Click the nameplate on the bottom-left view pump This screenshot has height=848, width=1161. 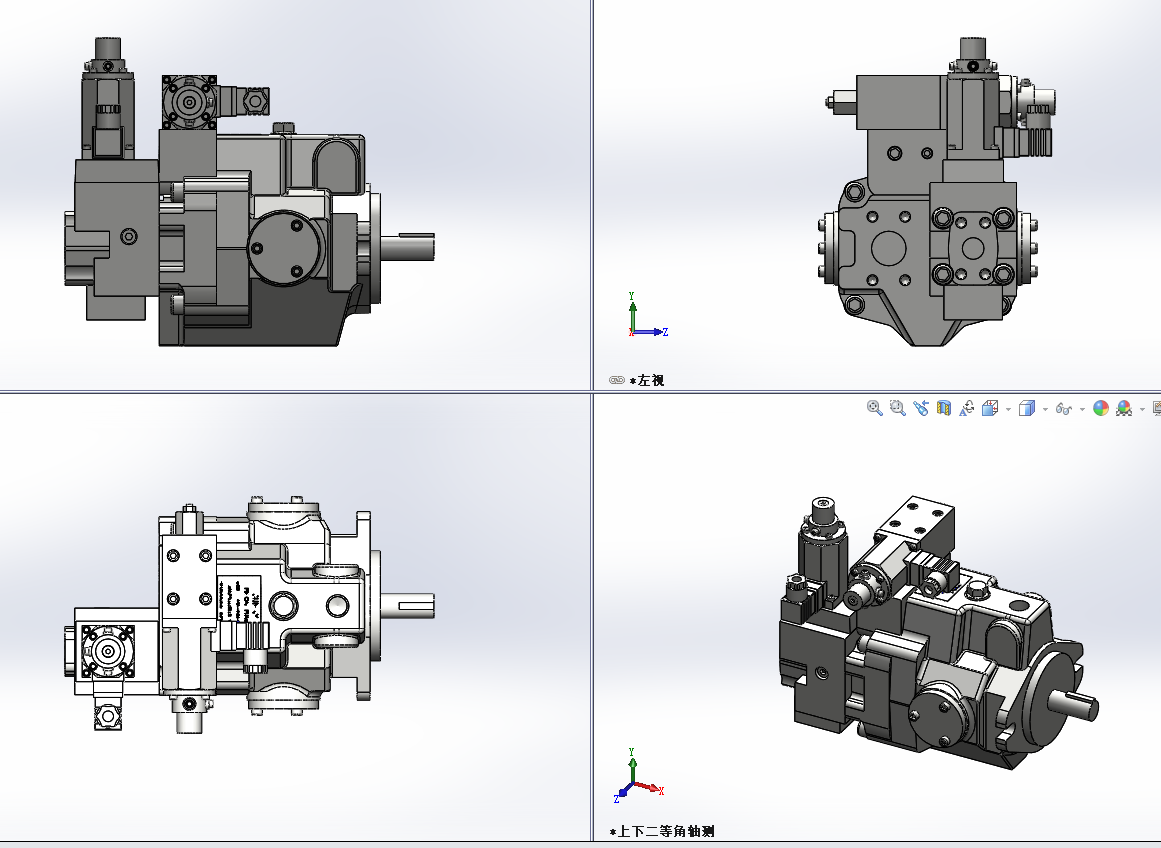point(240,600)
